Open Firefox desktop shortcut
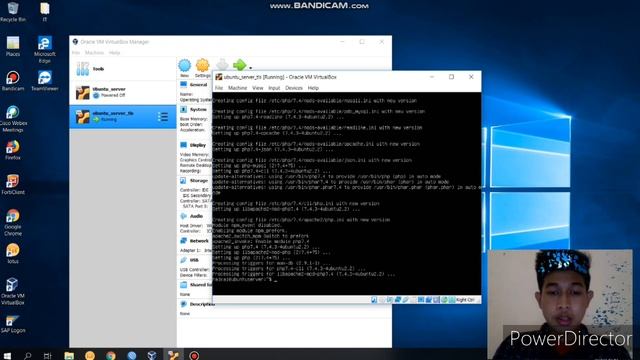Screen dimensions: 640x360 pos(13,150)
